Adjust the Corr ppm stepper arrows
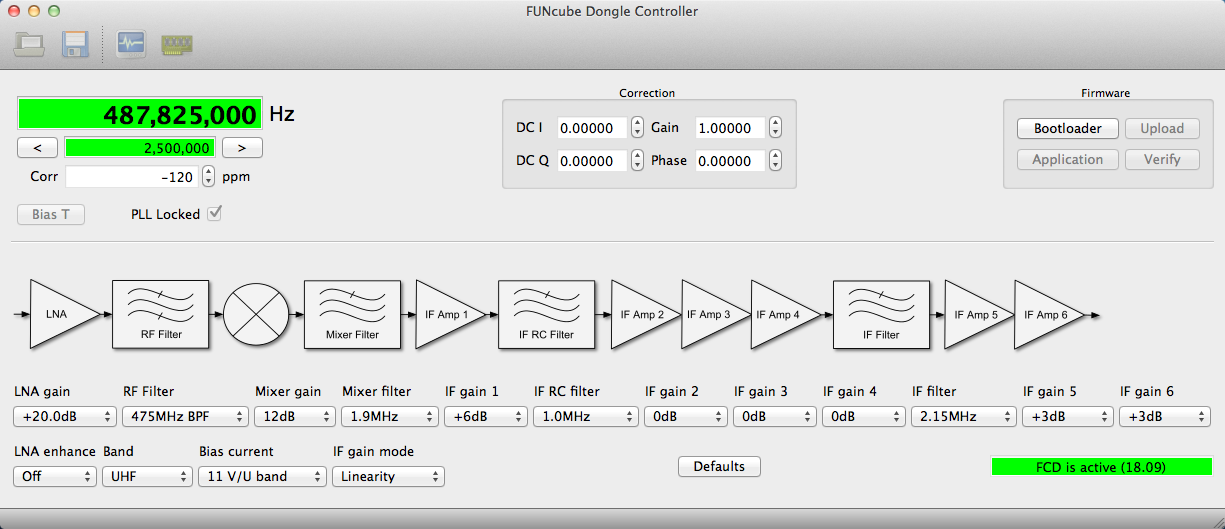Viewport: 1225px width, 529px height. [x=208, y=177]
